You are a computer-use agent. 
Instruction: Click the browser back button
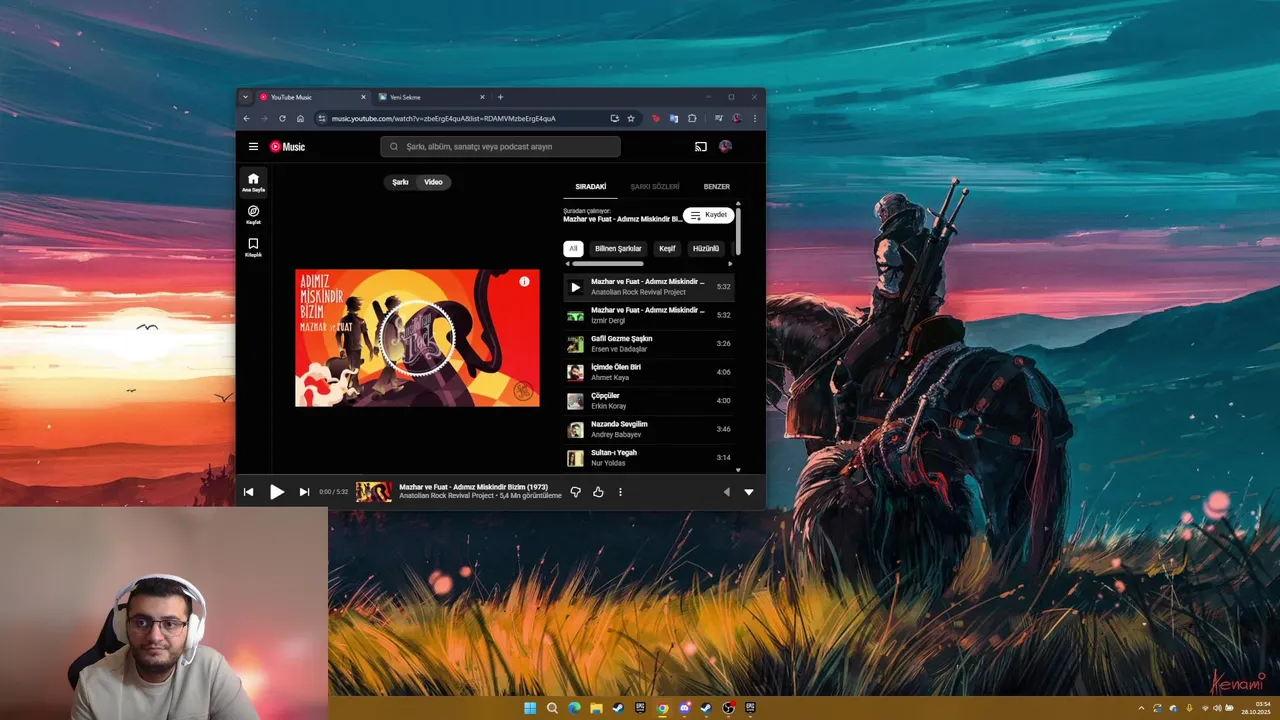click(x=247, y=118)
